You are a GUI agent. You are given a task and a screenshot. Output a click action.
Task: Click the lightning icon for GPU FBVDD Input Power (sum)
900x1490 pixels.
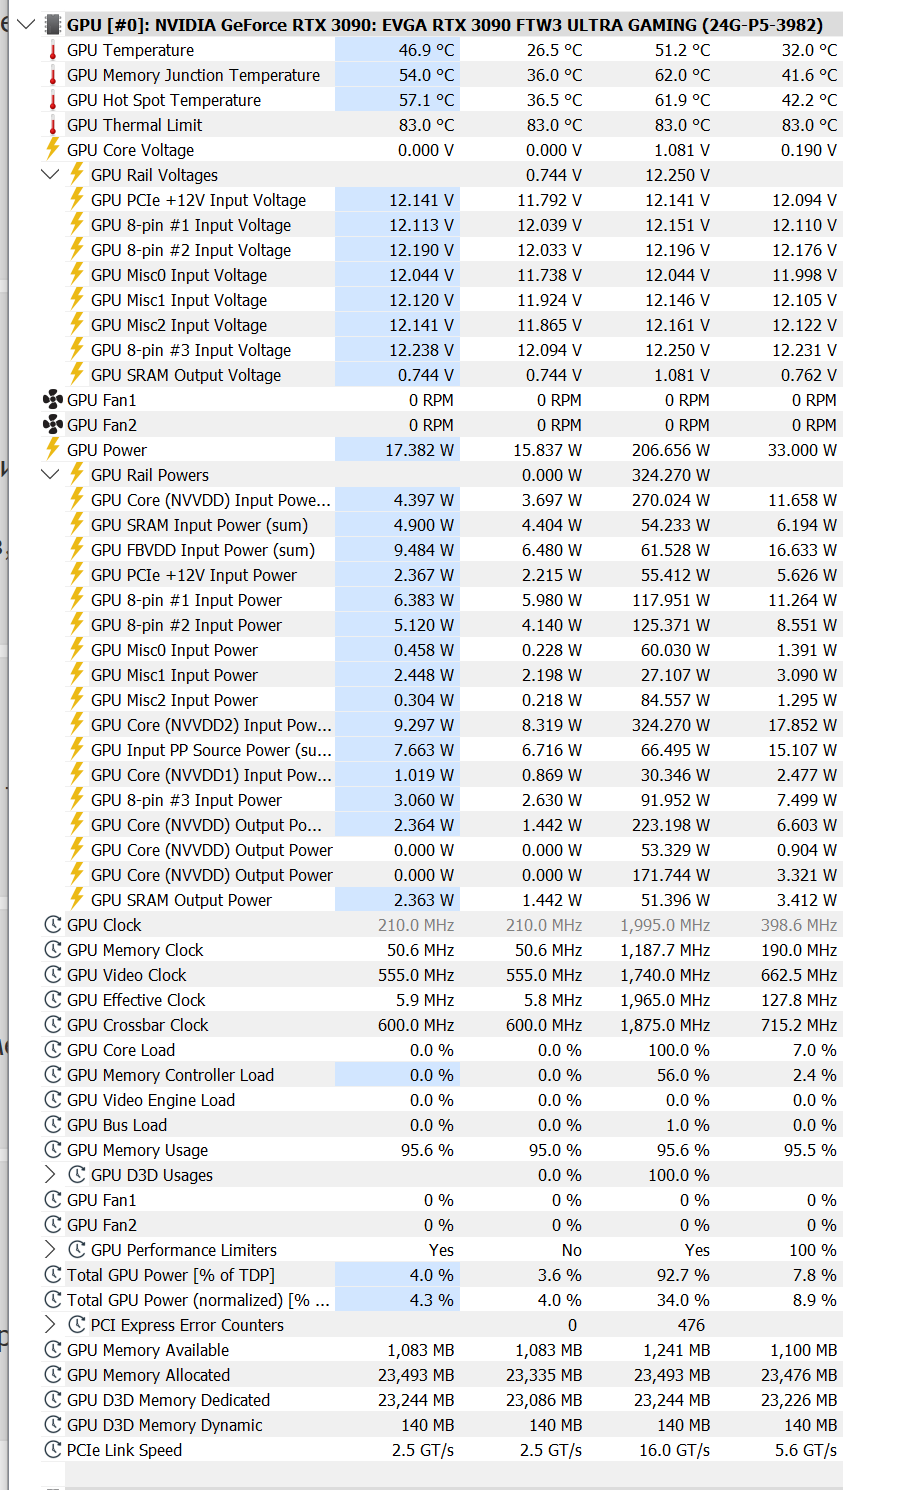(x=77, y=548)
